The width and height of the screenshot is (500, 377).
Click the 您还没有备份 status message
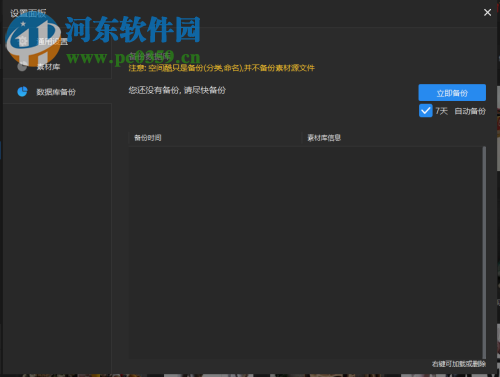tap(177, 90)
